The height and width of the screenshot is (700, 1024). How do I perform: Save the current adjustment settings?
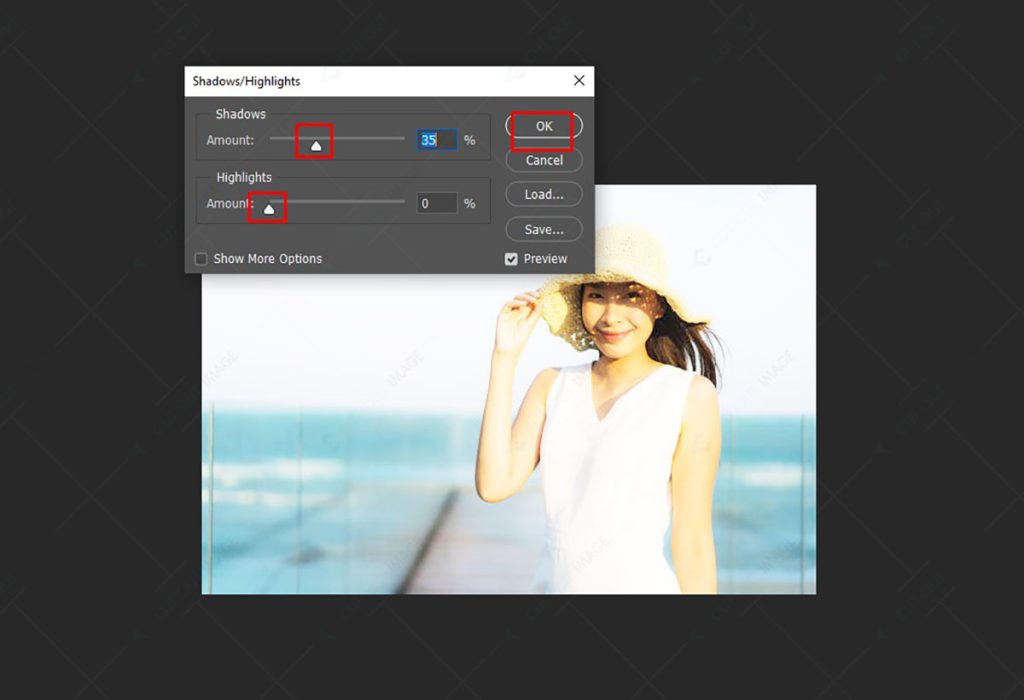pyautogui.click(x=543, y=229)
